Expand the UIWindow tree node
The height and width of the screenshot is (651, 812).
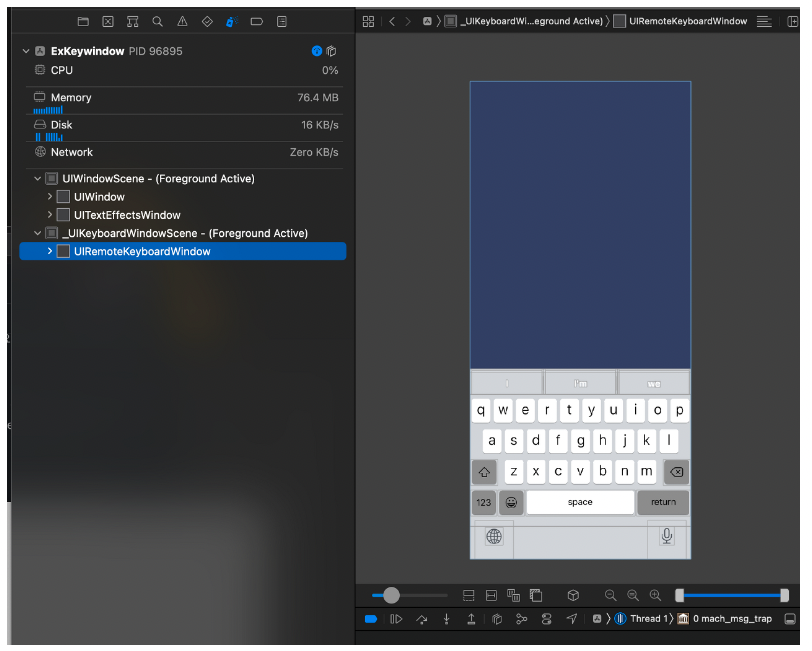(x=50, y=196)
